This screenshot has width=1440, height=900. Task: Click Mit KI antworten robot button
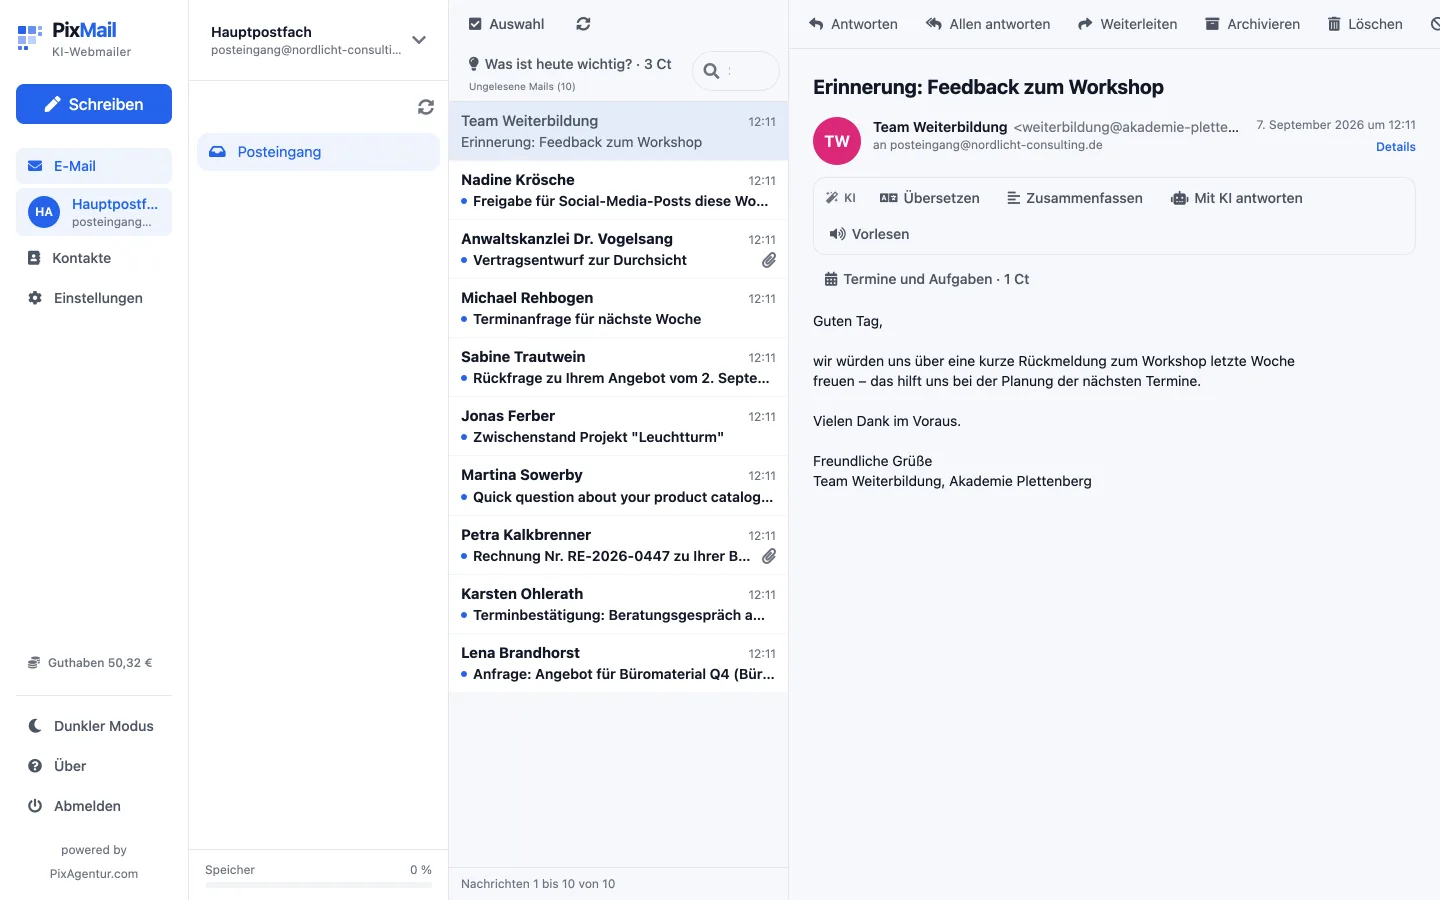(x=1237, y=198)
